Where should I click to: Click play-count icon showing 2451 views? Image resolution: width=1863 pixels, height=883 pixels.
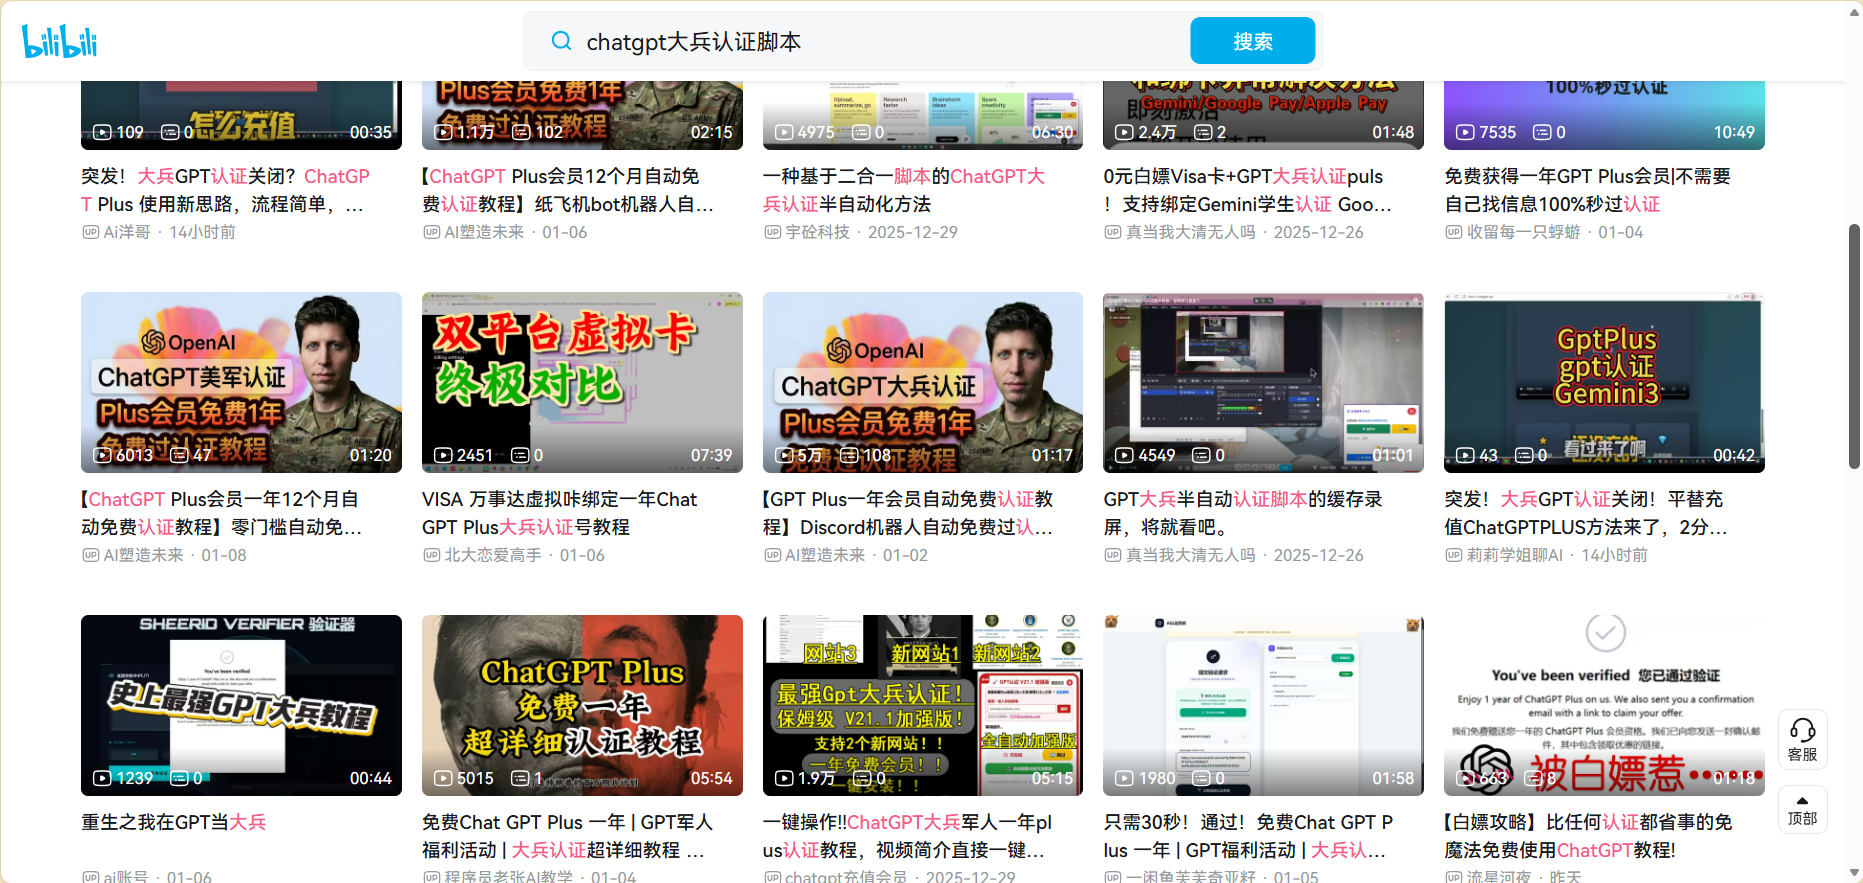443,455
